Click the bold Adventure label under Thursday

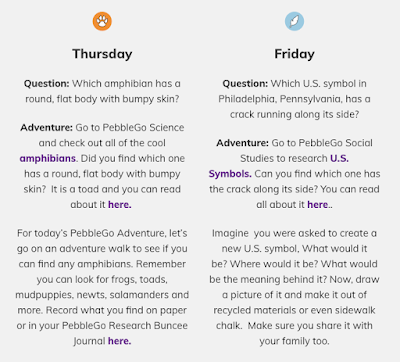pyautogui.click(x=46, y=127)
